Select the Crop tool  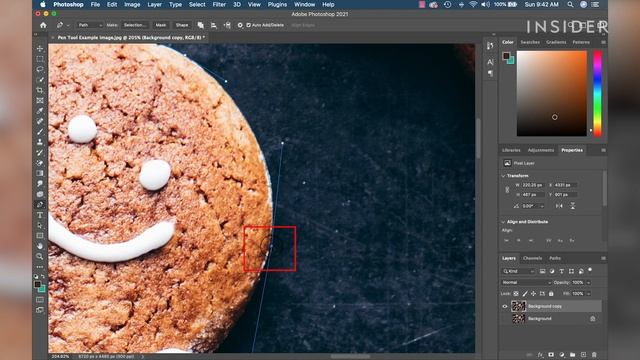click(x=40, y=90)
